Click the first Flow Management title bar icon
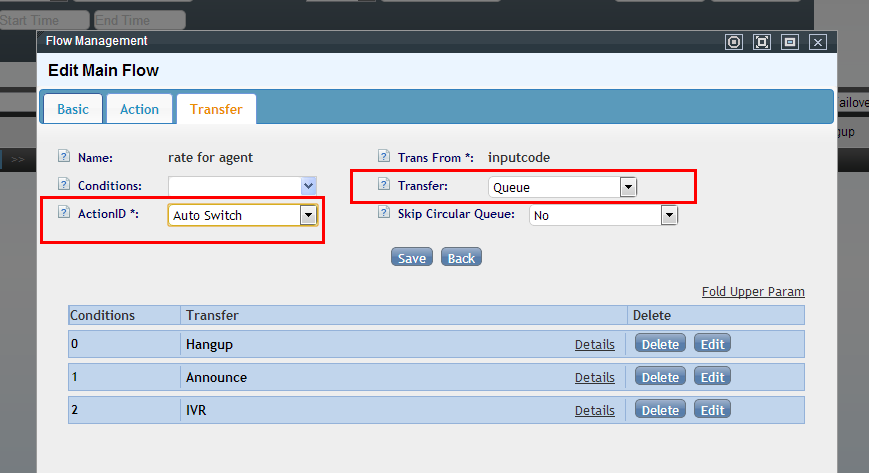 [x=735, y=42]
